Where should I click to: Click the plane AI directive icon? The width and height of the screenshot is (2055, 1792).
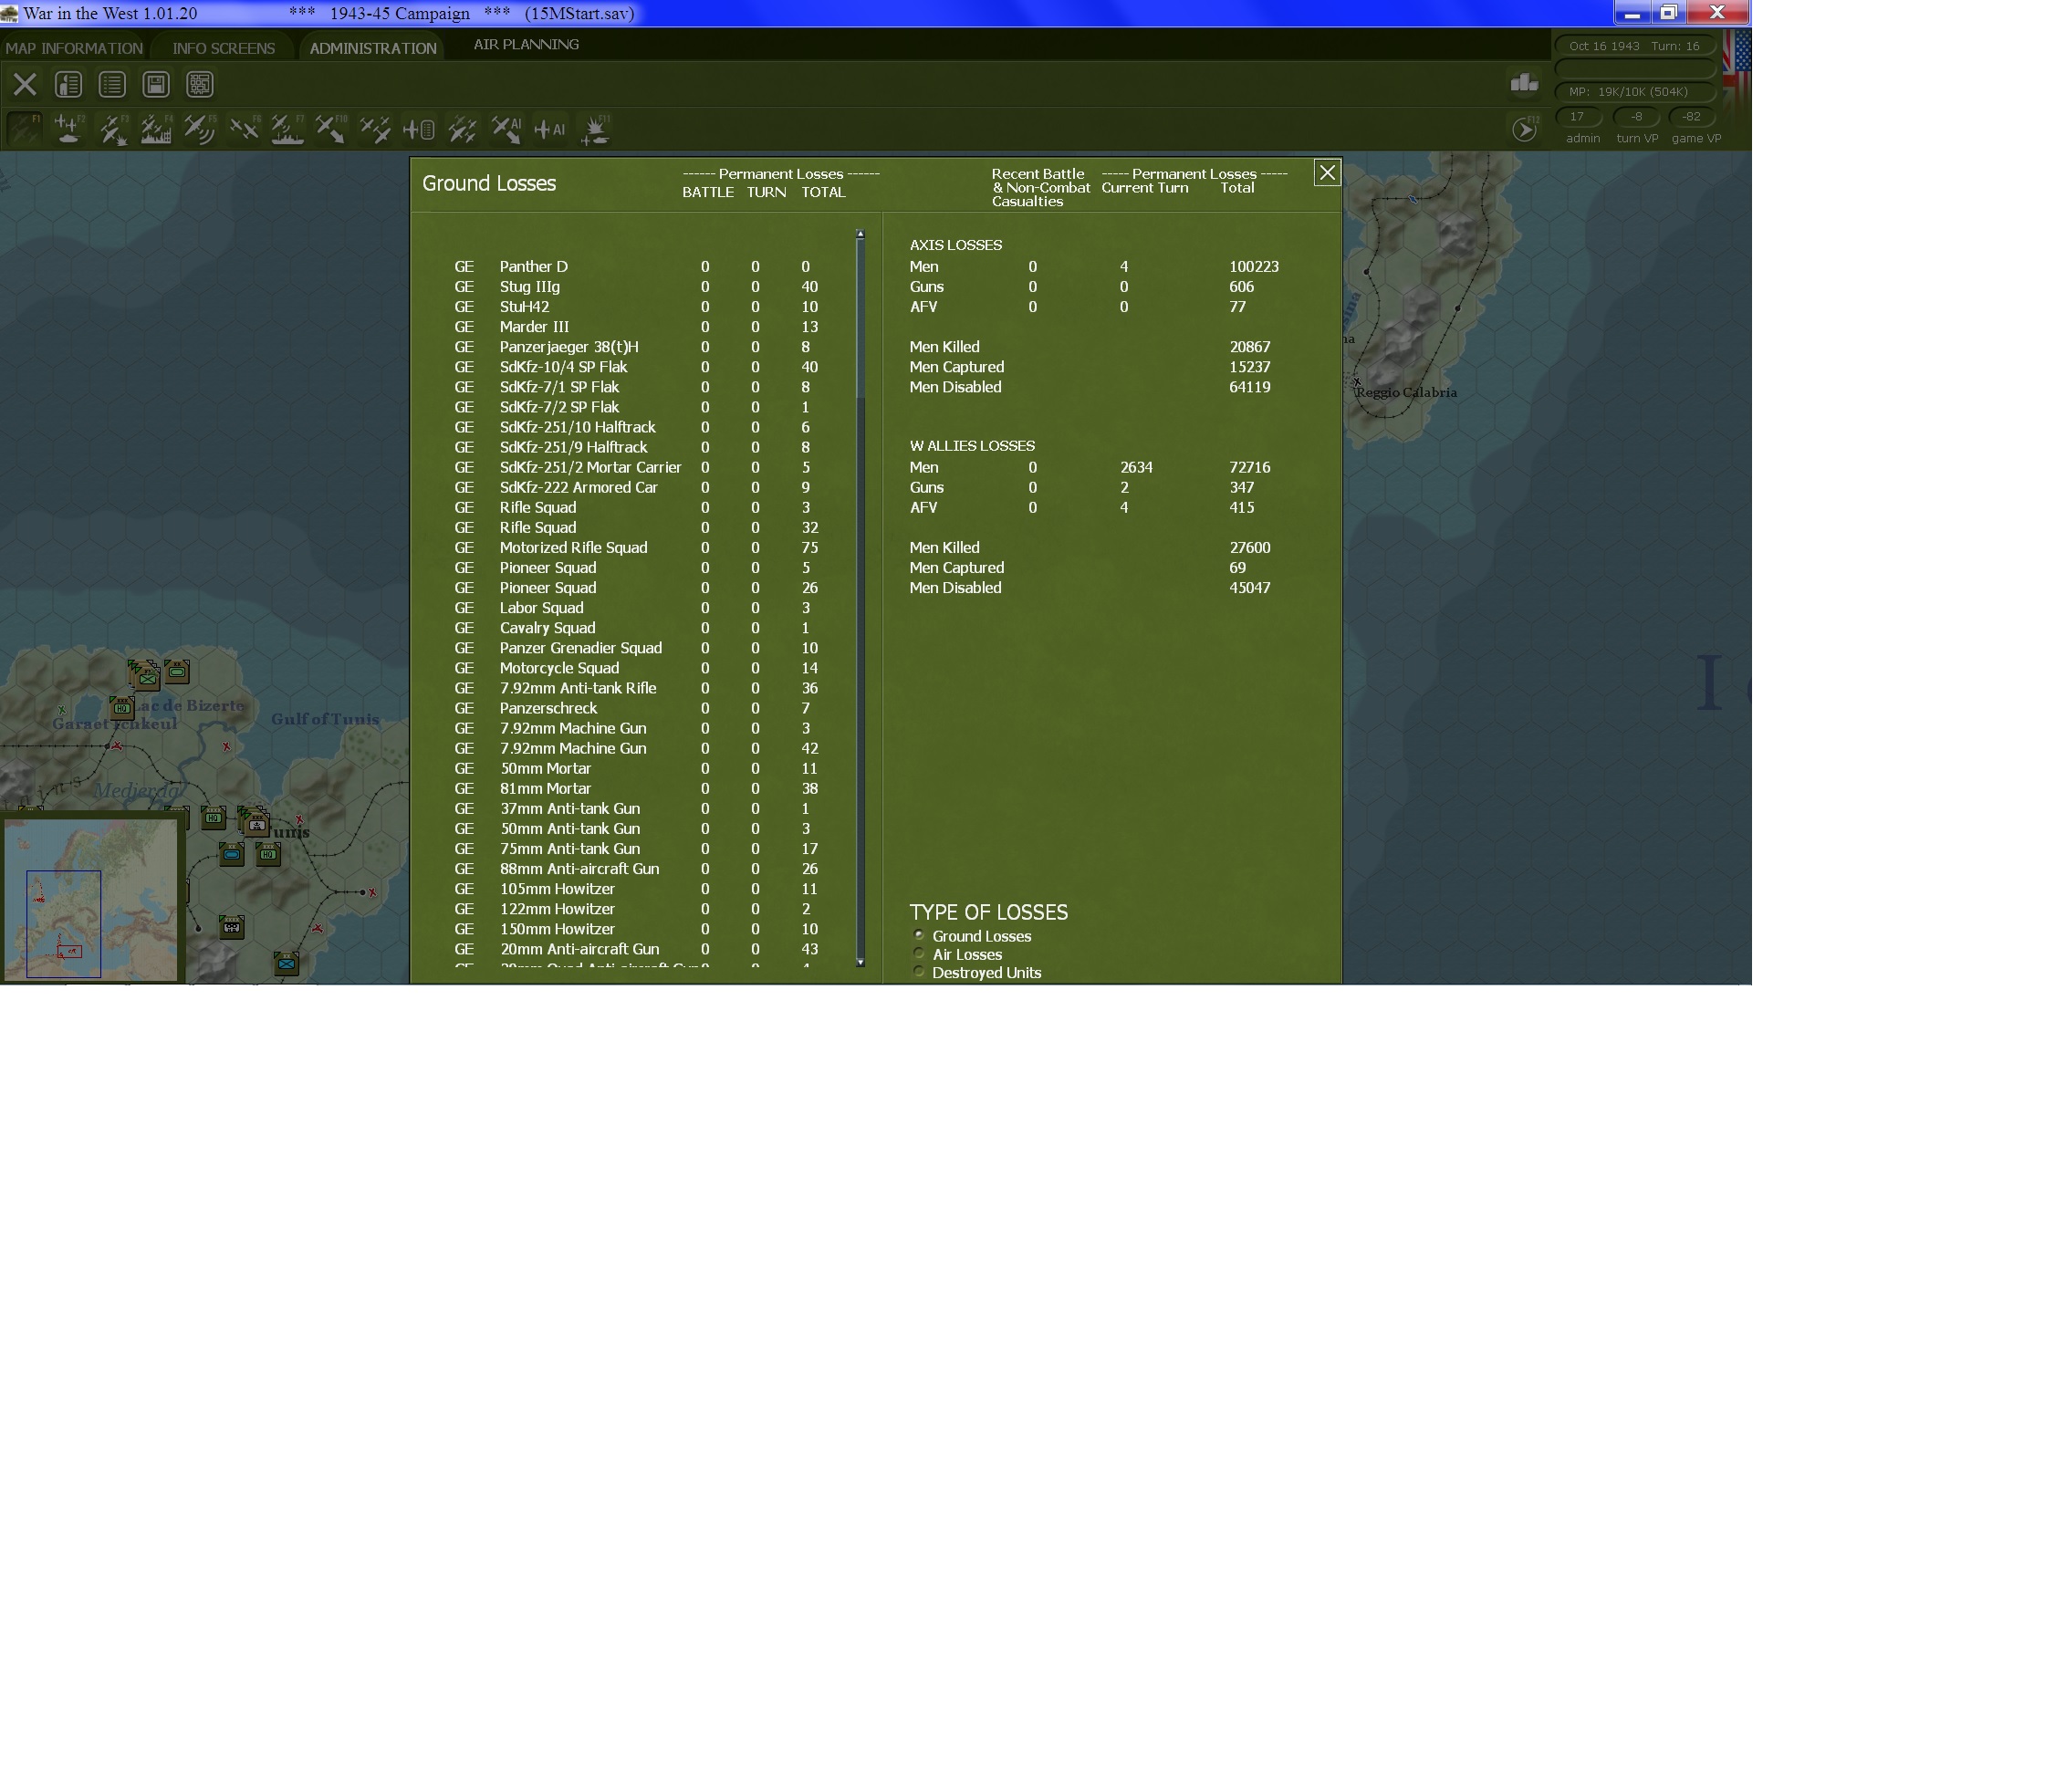tap(550, 129)
